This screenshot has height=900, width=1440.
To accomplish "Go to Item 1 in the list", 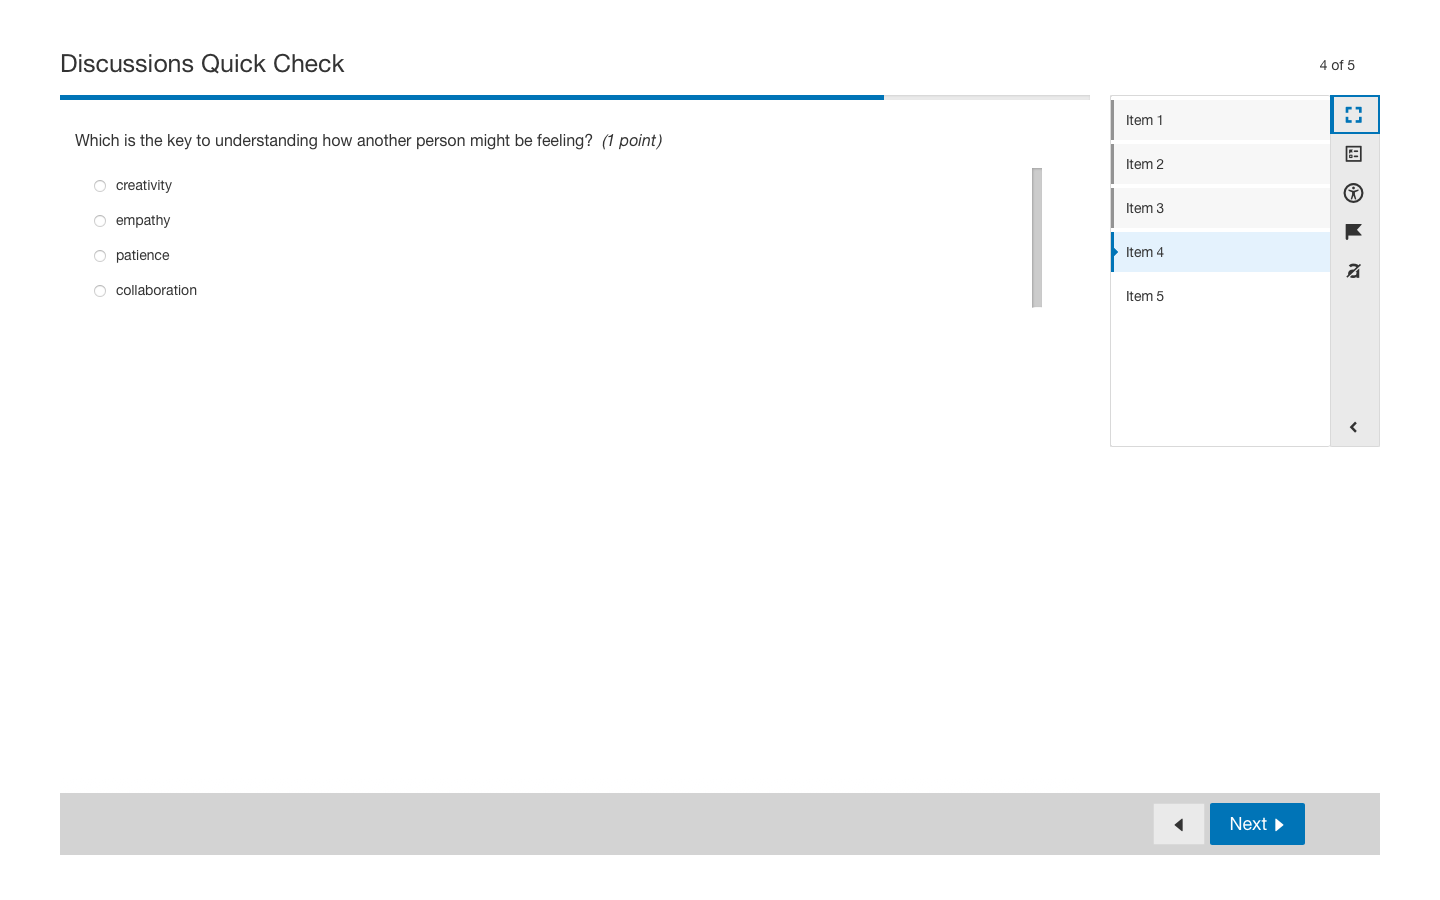I will click(1220, 120).
